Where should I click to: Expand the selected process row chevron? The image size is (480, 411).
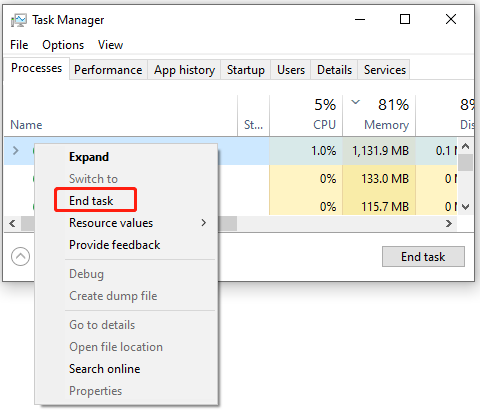[x=15, y=151]
